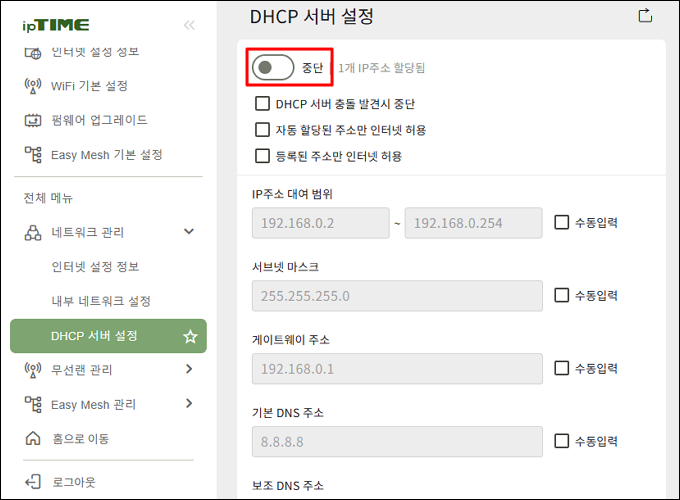680x500 pixels.
Task: Click the 홈으로 이동 house icon
Action: [x=33, y=439]
